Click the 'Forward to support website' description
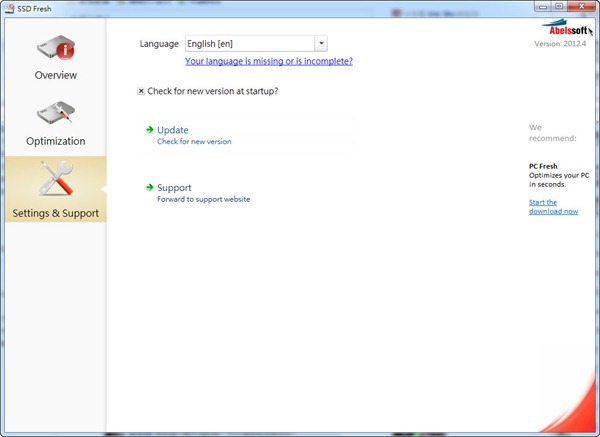This screenshot has width=600, height=437. pos(203,199)
